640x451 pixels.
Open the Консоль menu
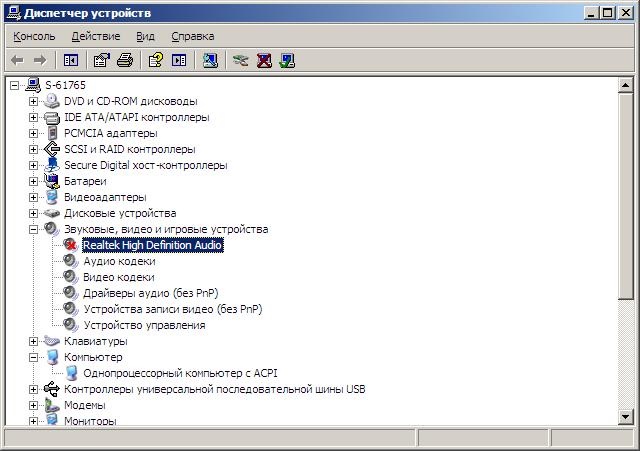point(34,36)
